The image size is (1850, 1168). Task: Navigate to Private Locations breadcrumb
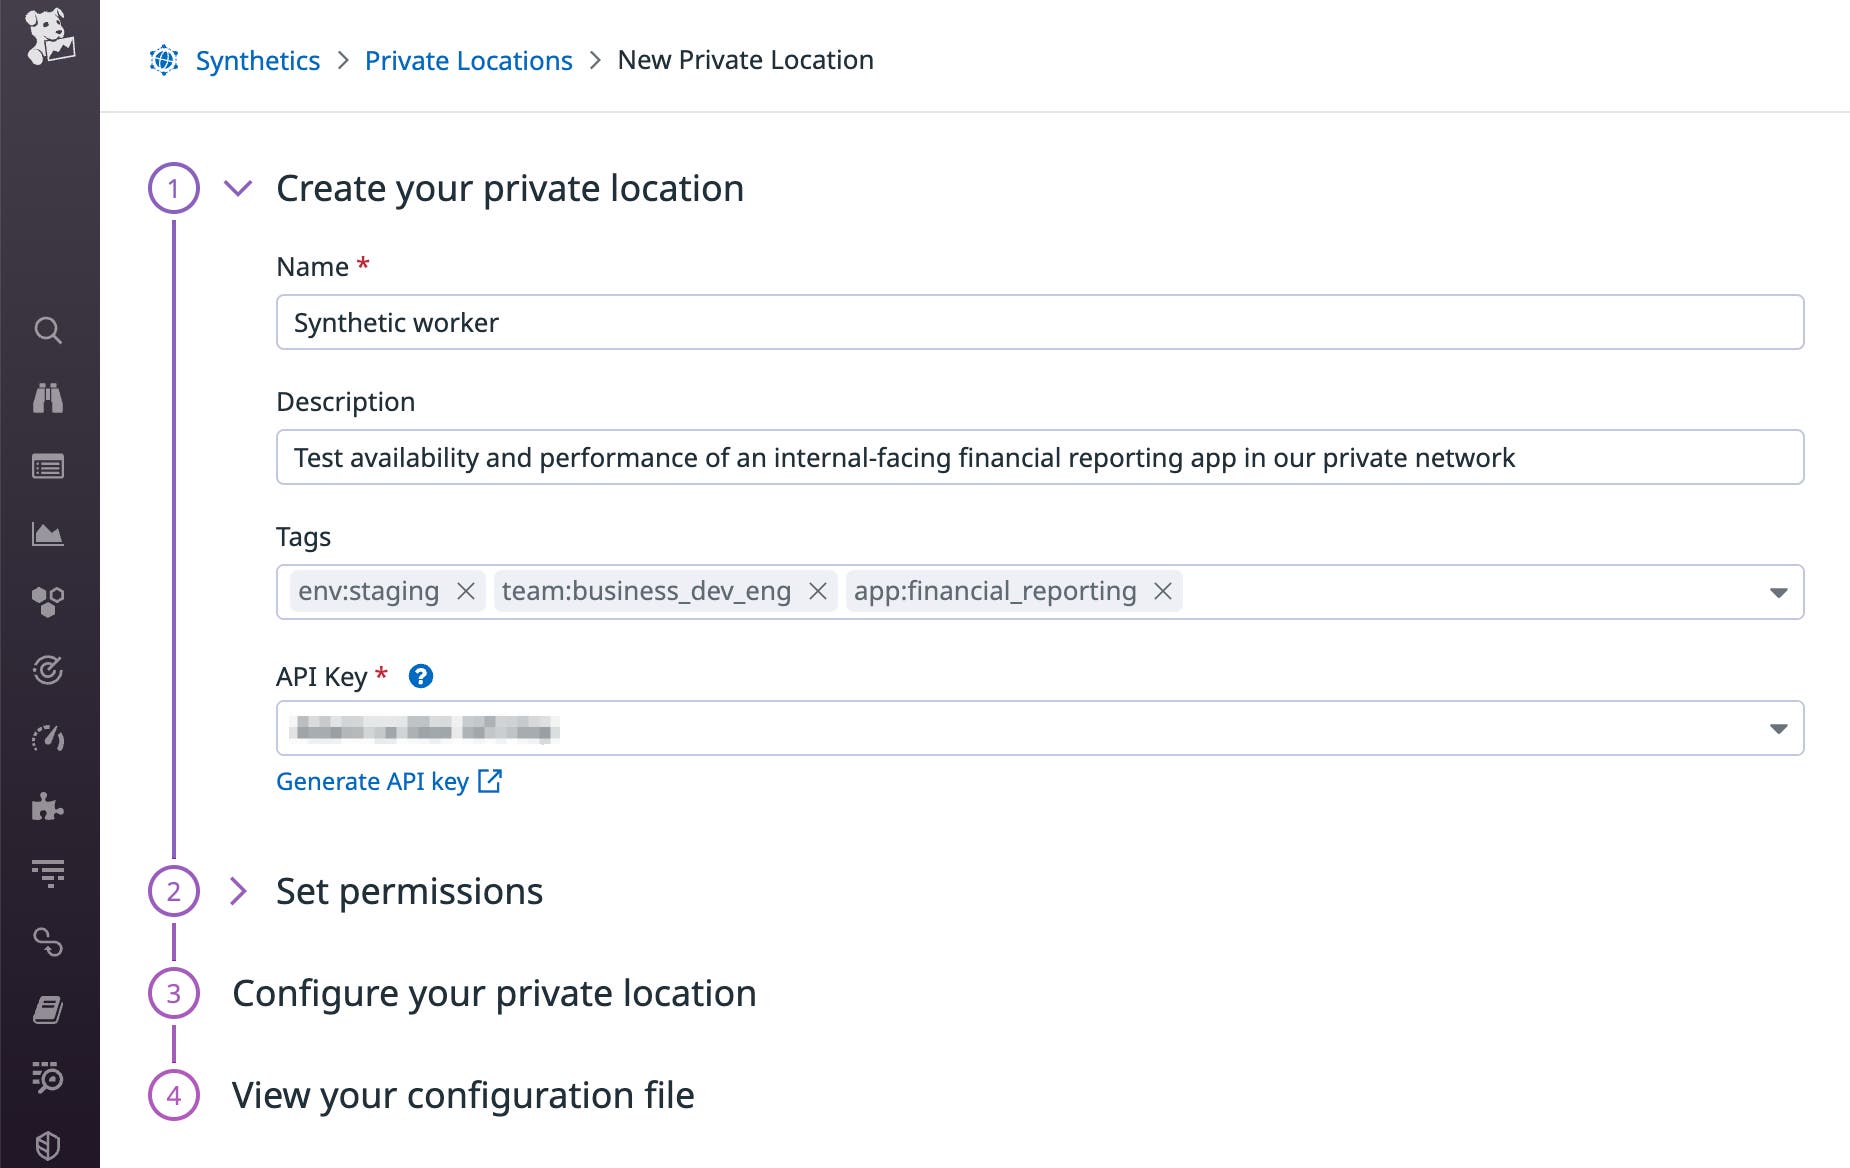(x=468, y=60)
